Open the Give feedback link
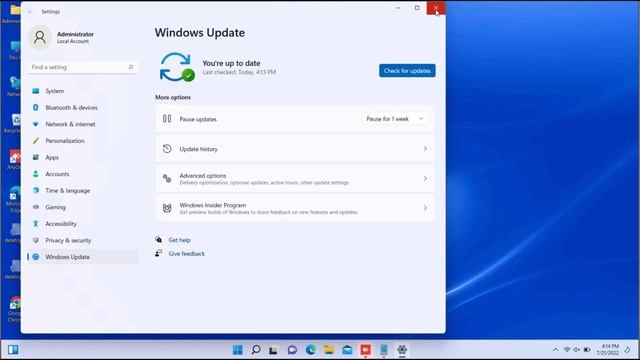Image resolution: width=640 pixels, height=360 pixels. click(187, 253)
